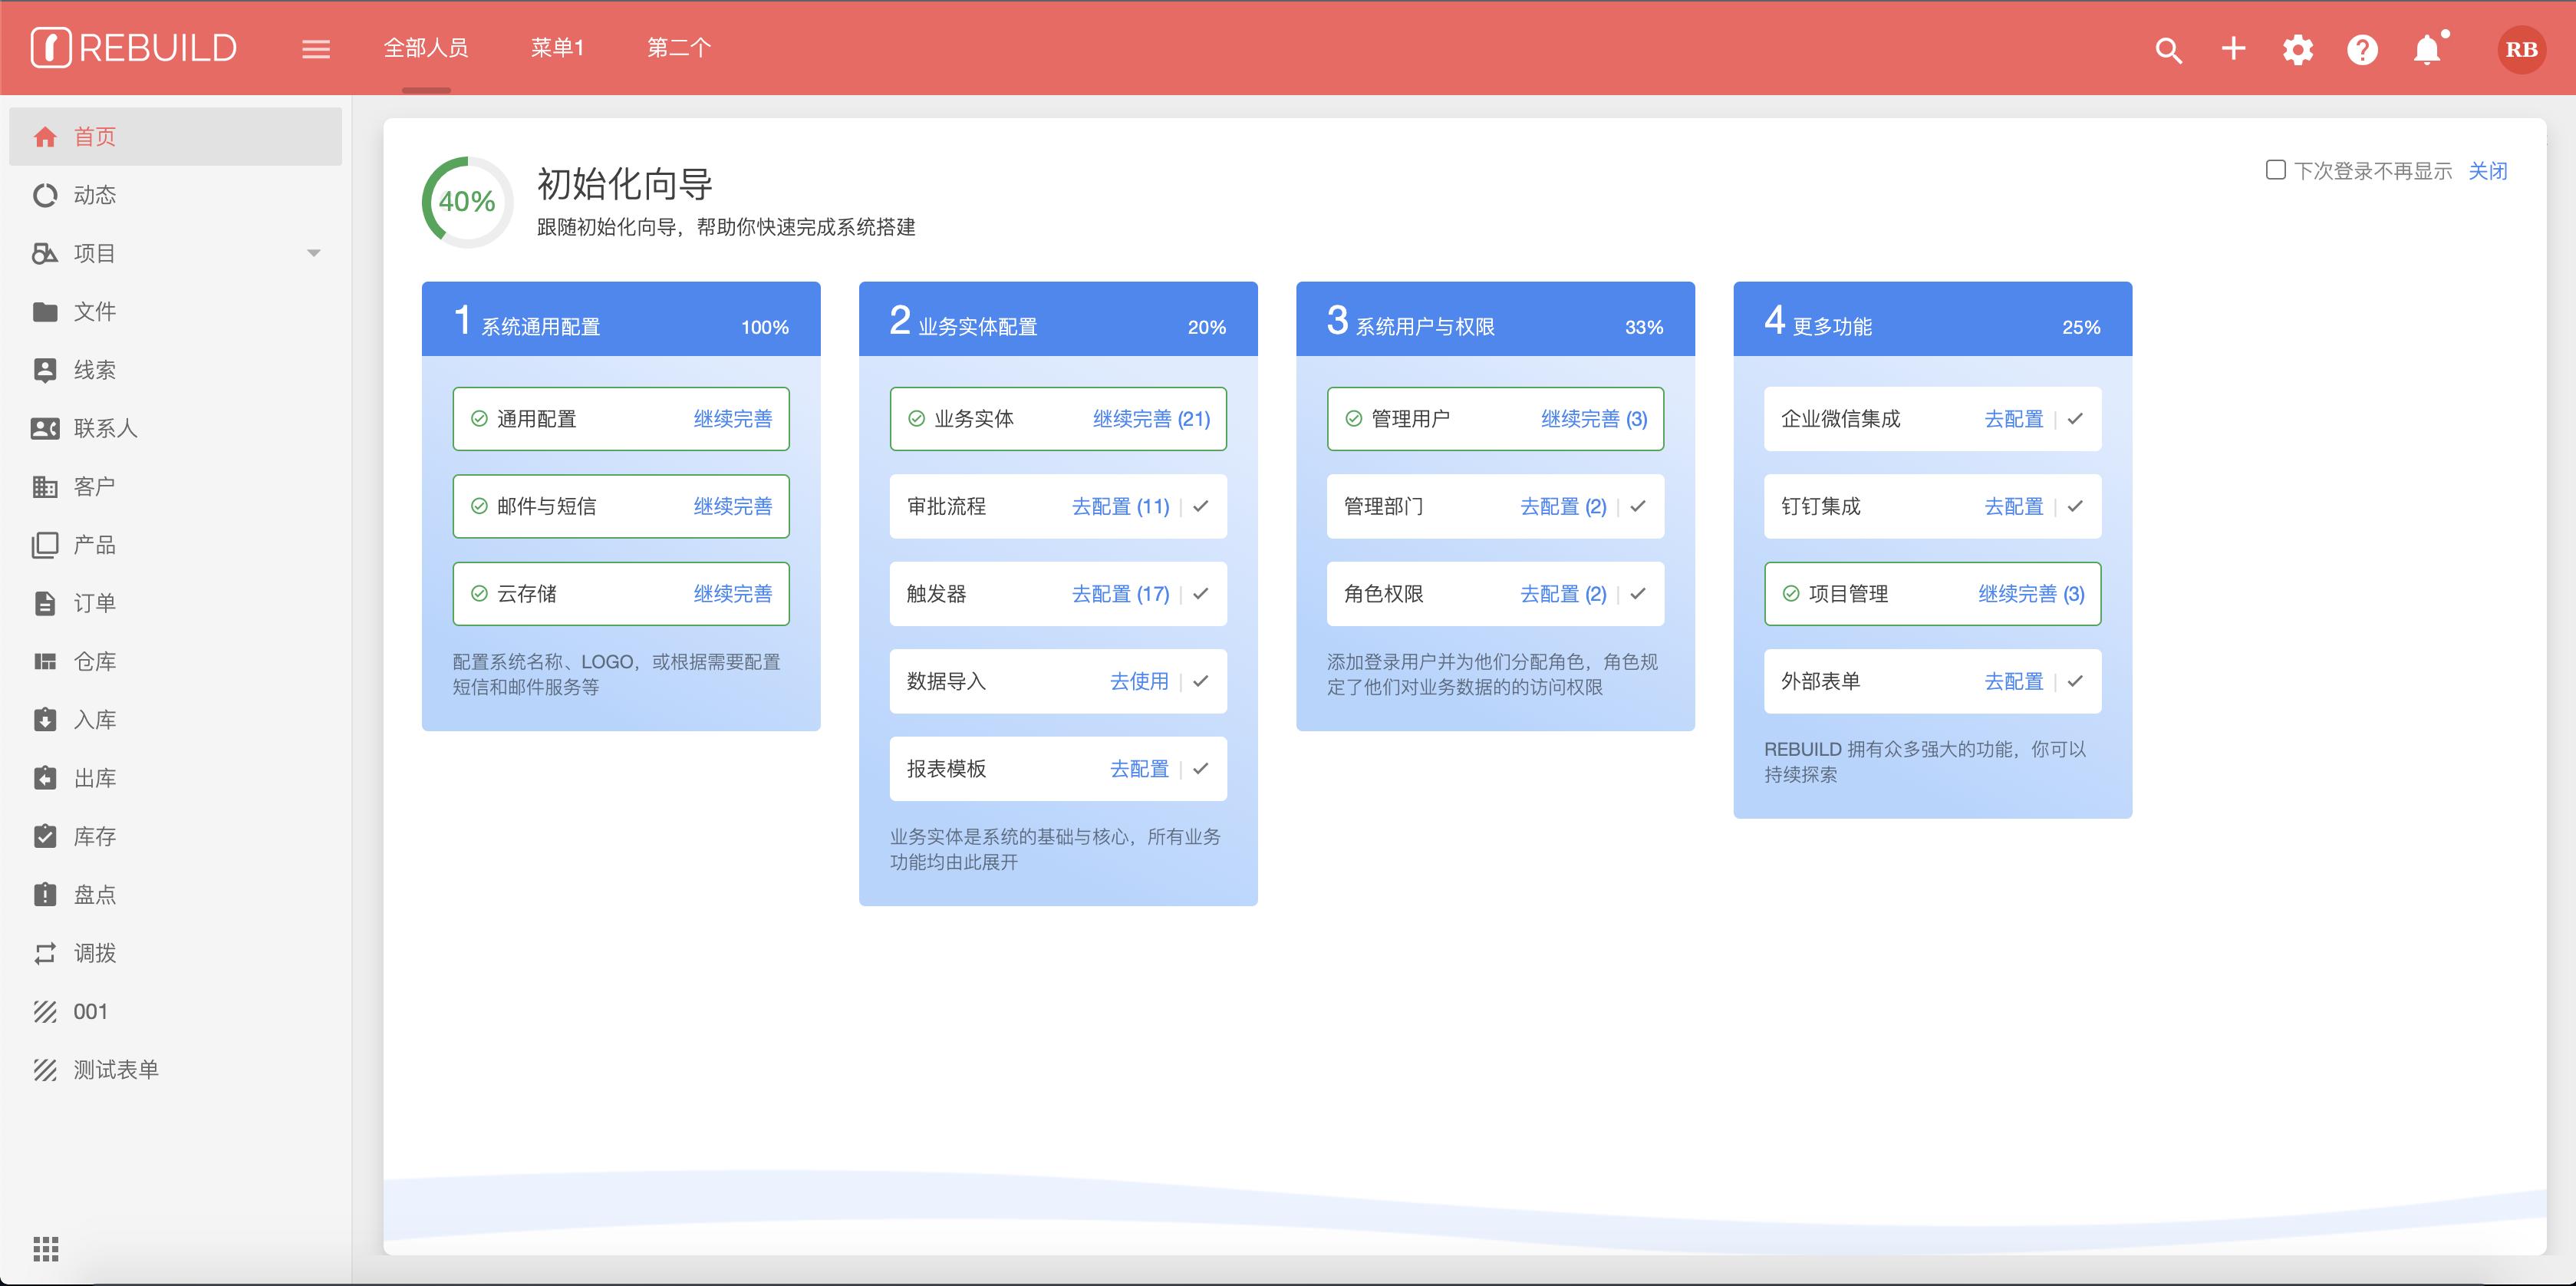Click the 40% progress circle
The height and width of the screenshot is (1286, 2576).
(467, 202)
